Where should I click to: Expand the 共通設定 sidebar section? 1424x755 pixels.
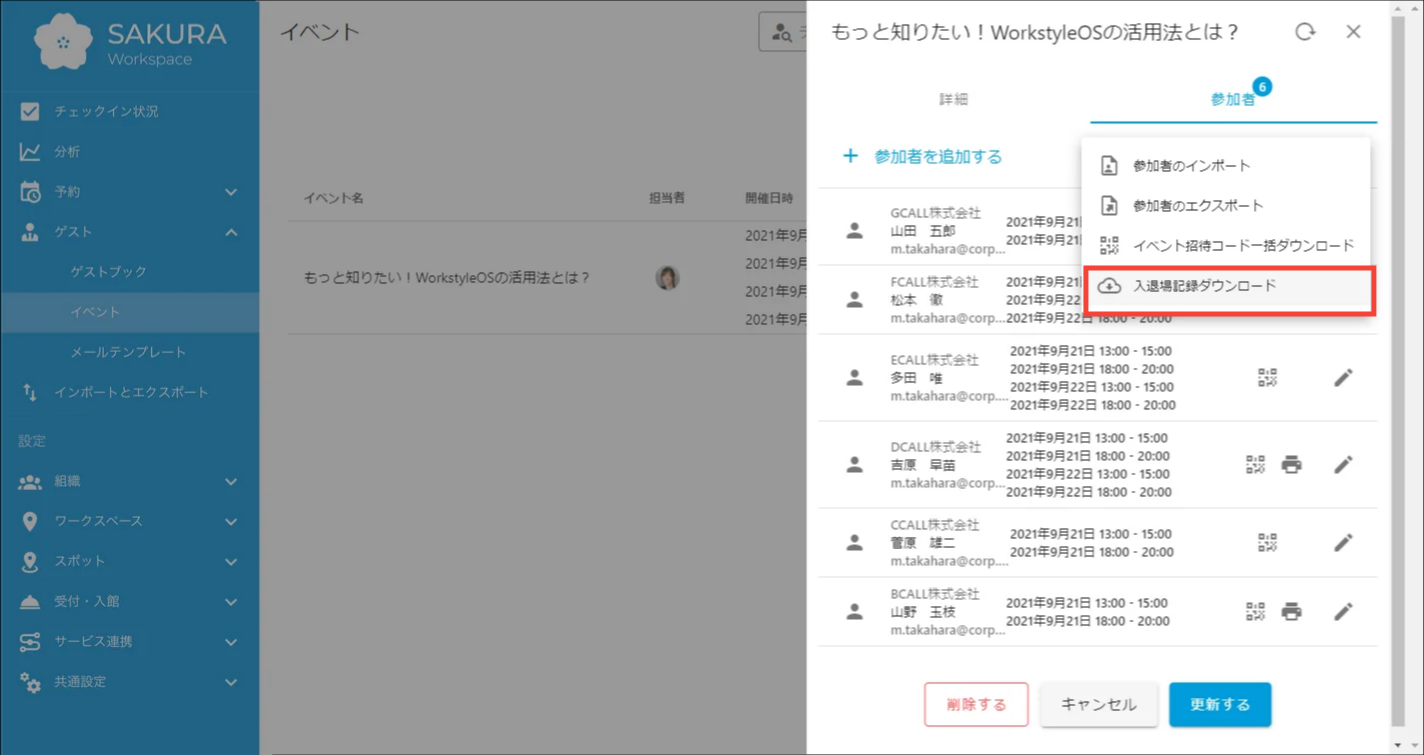click(x=129, y=681)
